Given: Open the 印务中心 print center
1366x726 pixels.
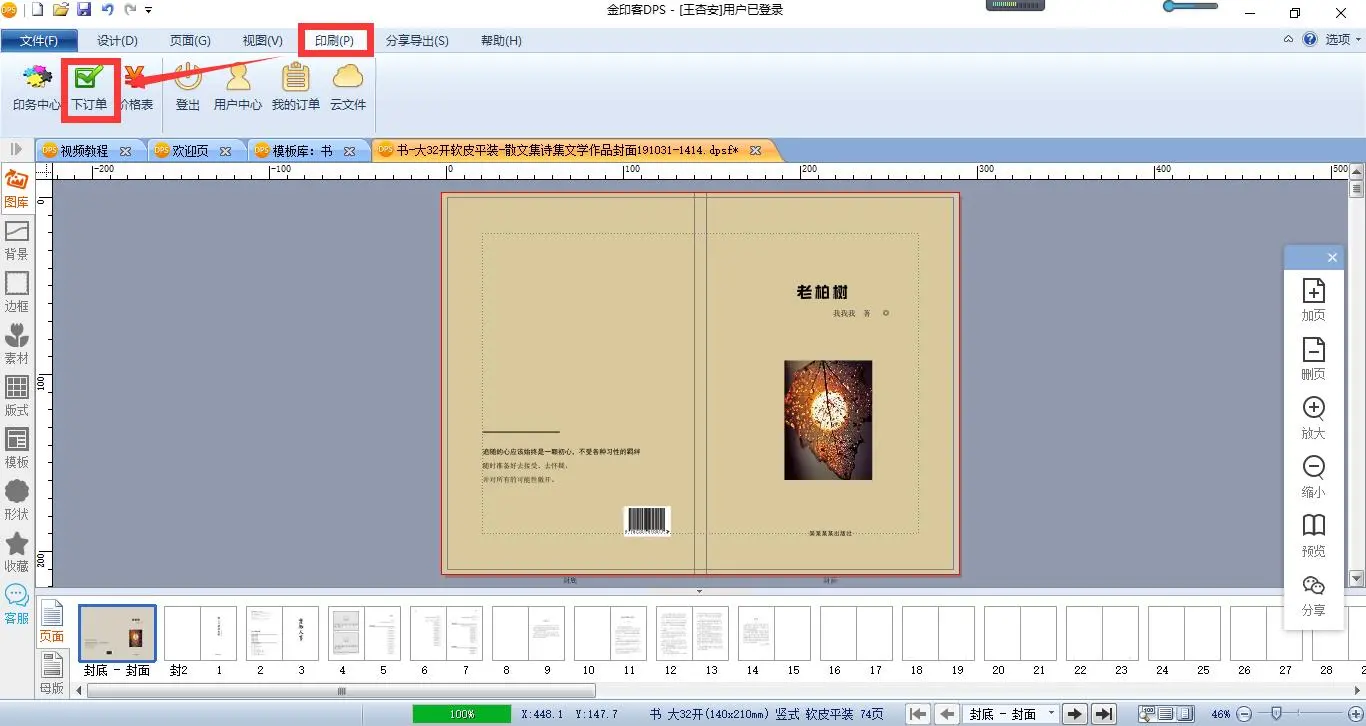Looking at the screenshot, I should [37, 87].
